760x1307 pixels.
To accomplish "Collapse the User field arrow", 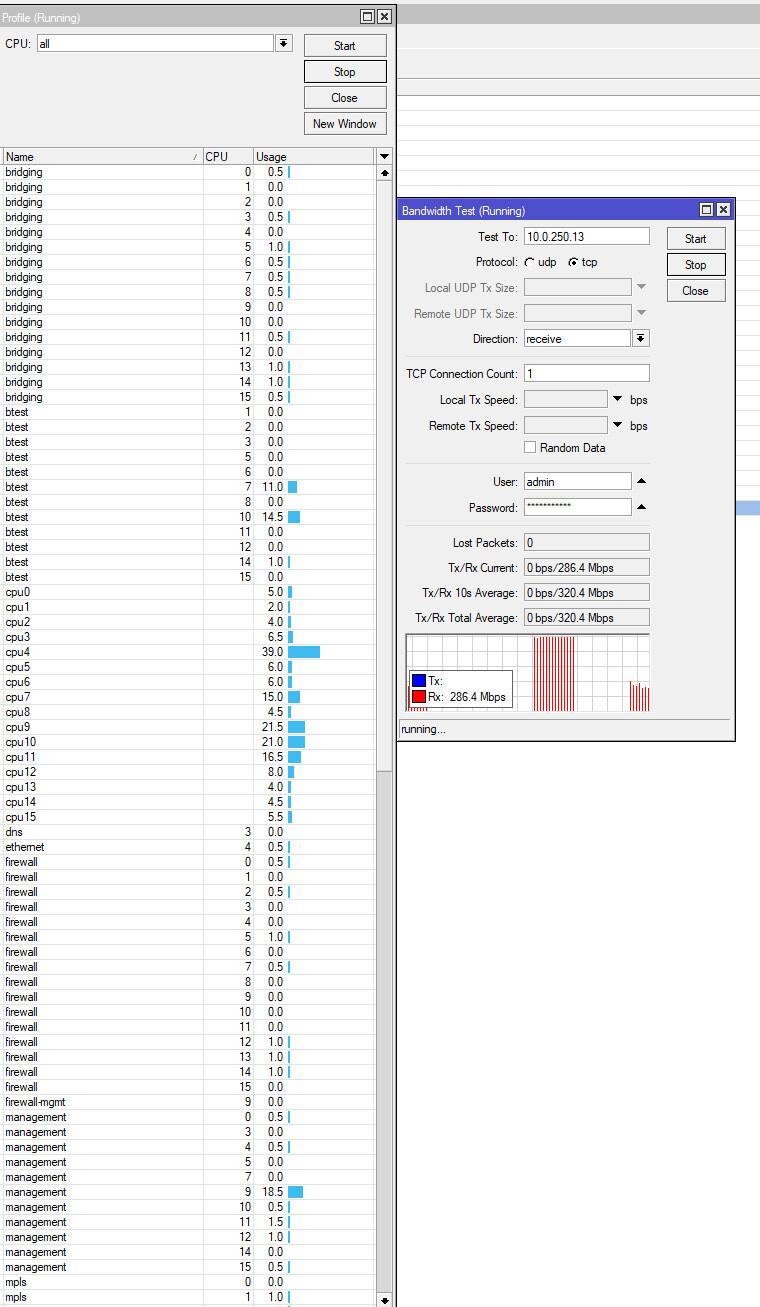I will [x=642, y=482].
